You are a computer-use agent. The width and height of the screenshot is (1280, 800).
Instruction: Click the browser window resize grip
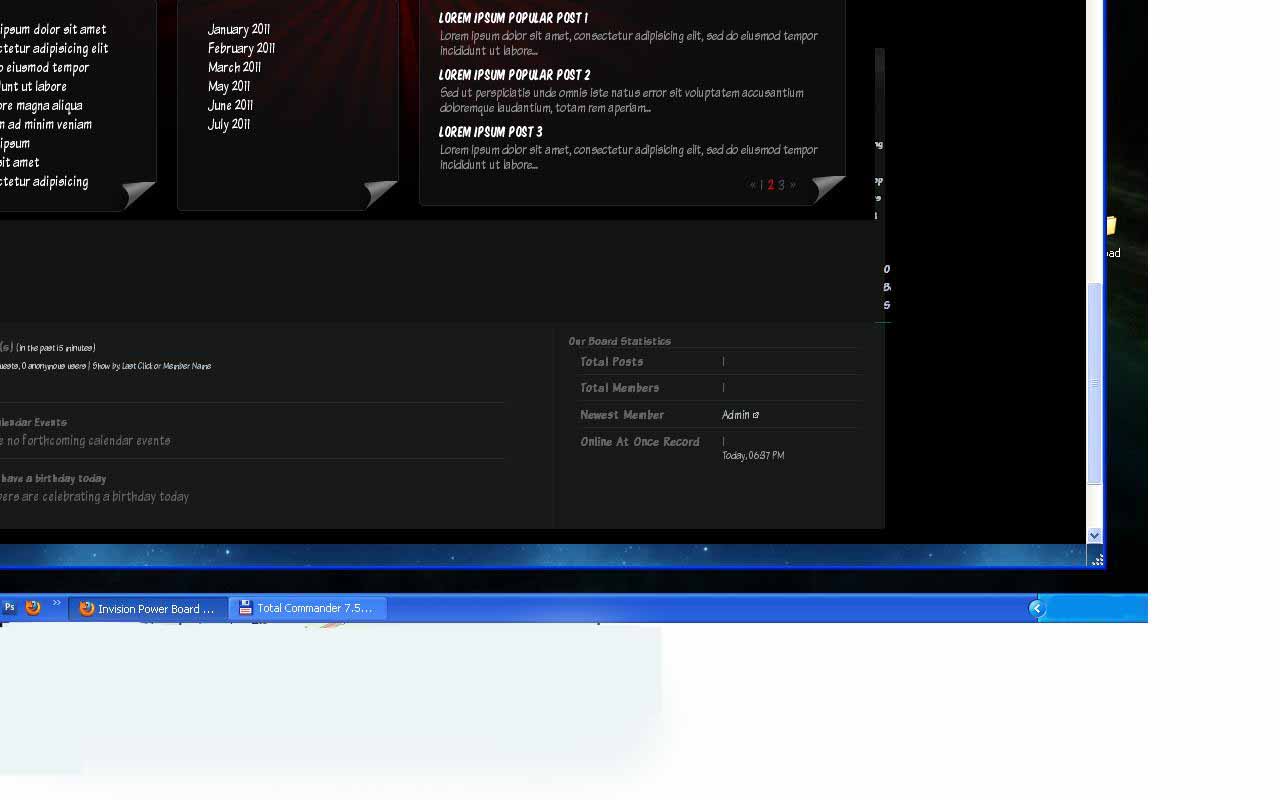1096,560
